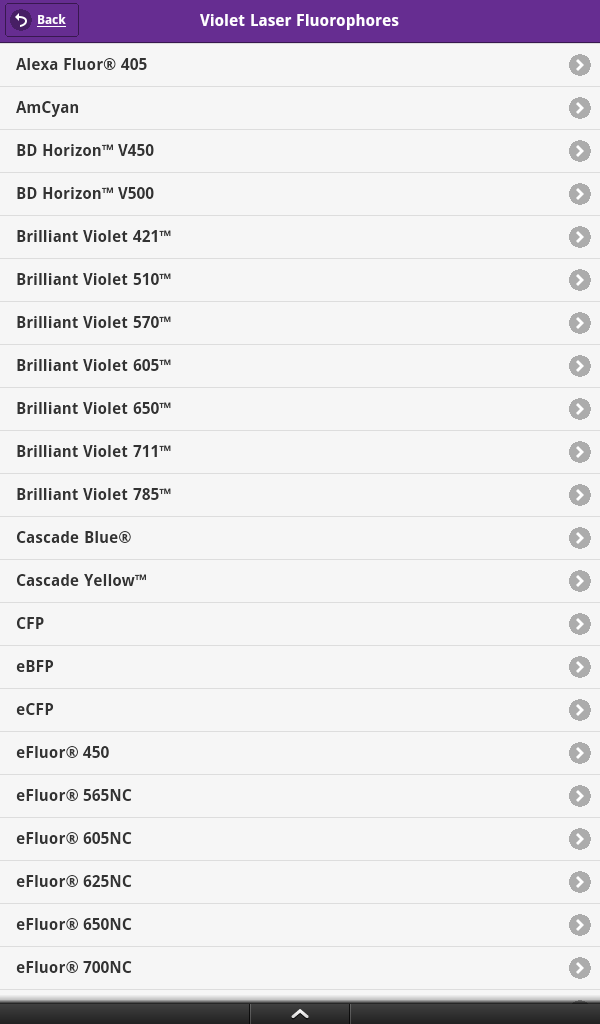Image resolution: width=600 pixels, height=1024 pixels.
Task: Click the arrow icon next to eBFP
Action: coord(579,667)
